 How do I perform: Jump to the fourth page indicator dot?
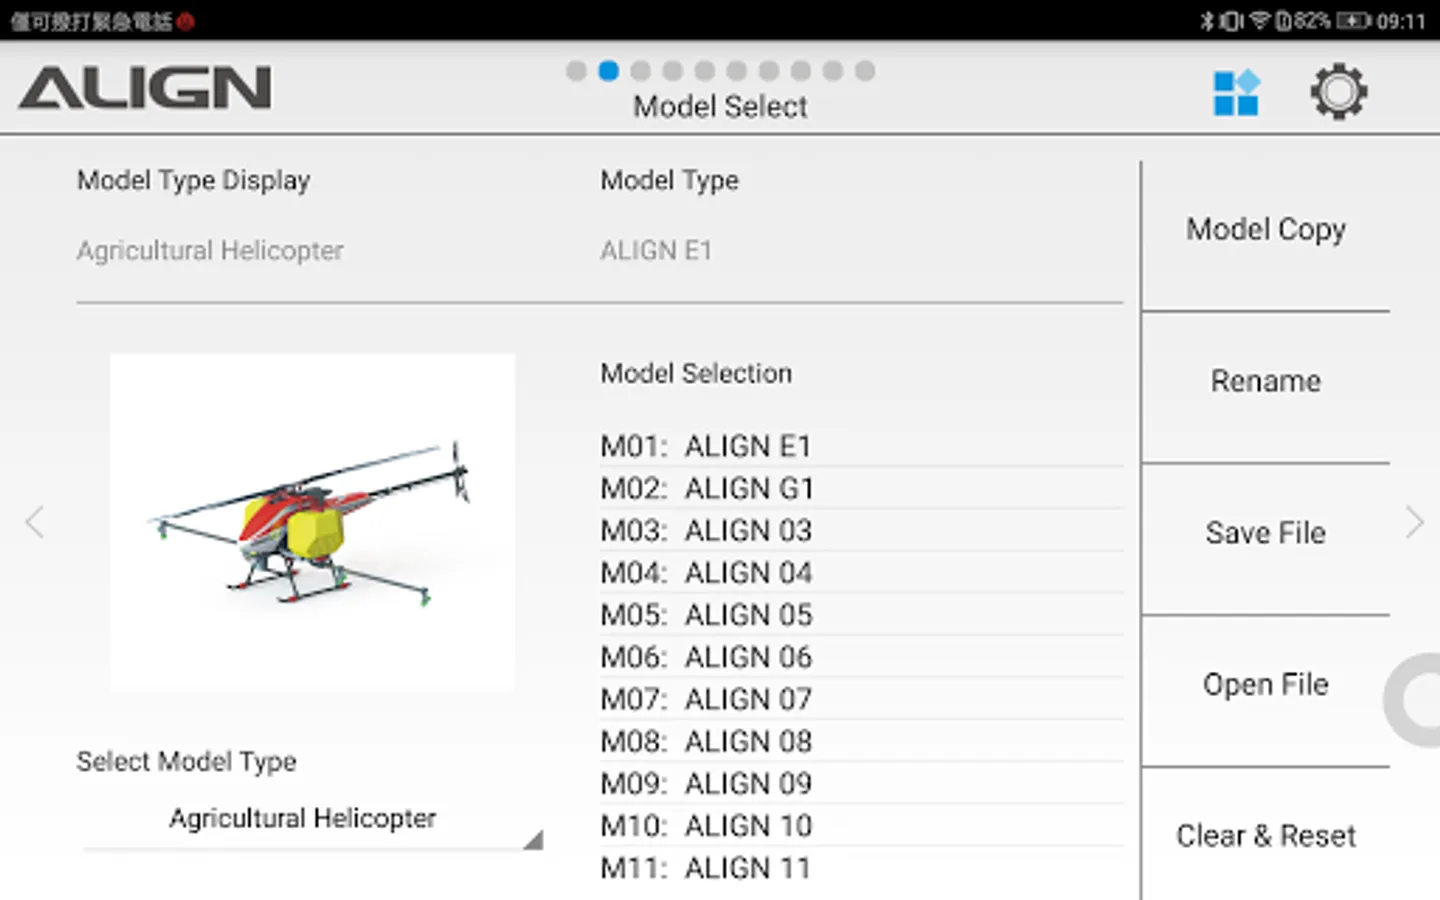point(672,71)
